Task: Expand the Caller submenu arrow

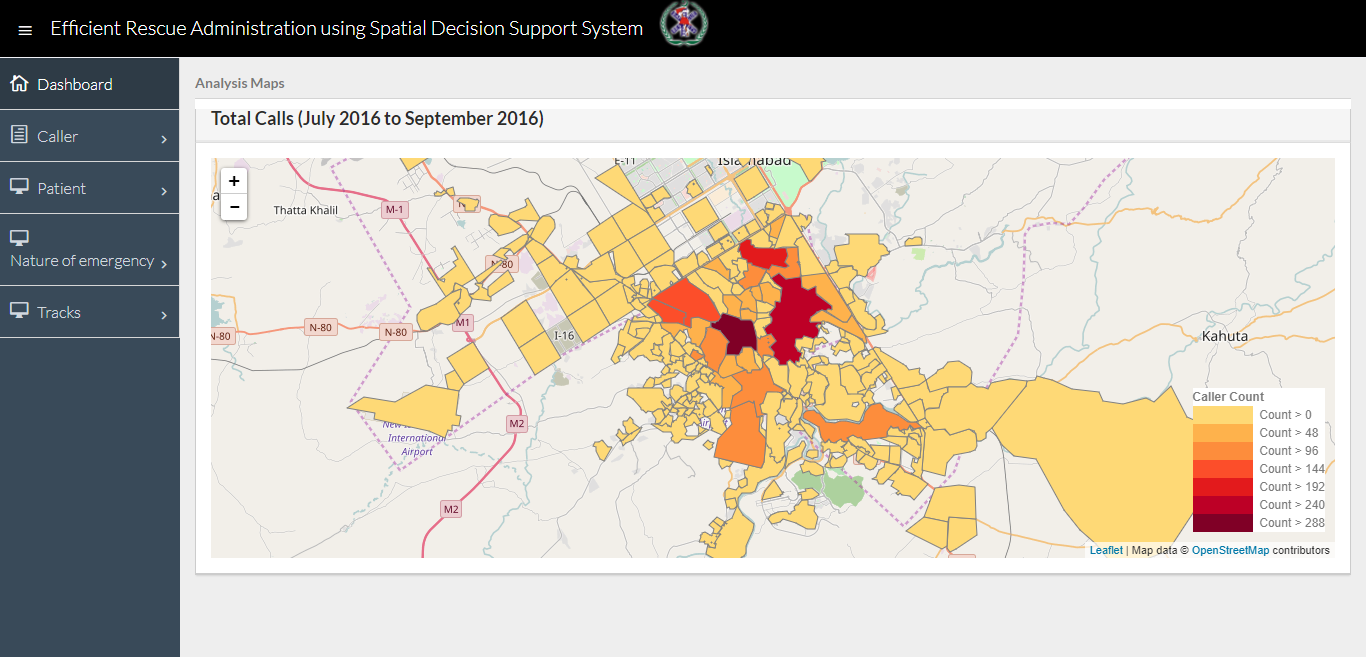Action: tap(164, 139)
